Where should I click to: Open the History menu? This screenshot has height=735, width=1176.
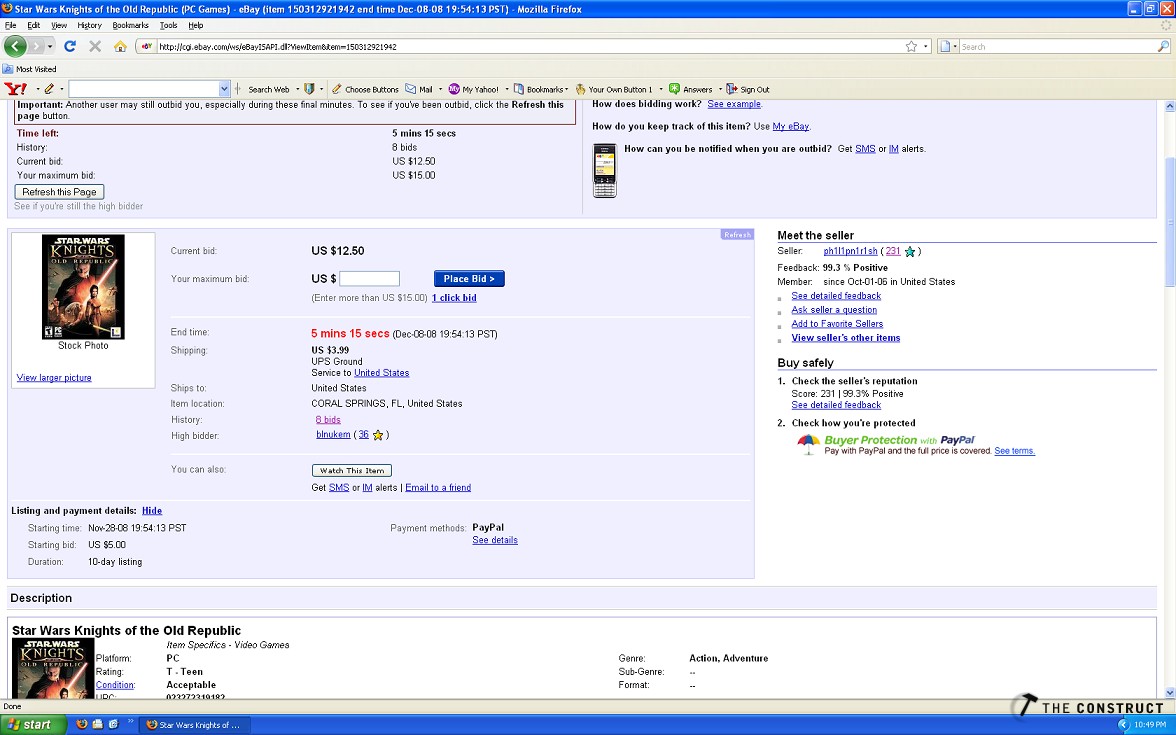89,26
